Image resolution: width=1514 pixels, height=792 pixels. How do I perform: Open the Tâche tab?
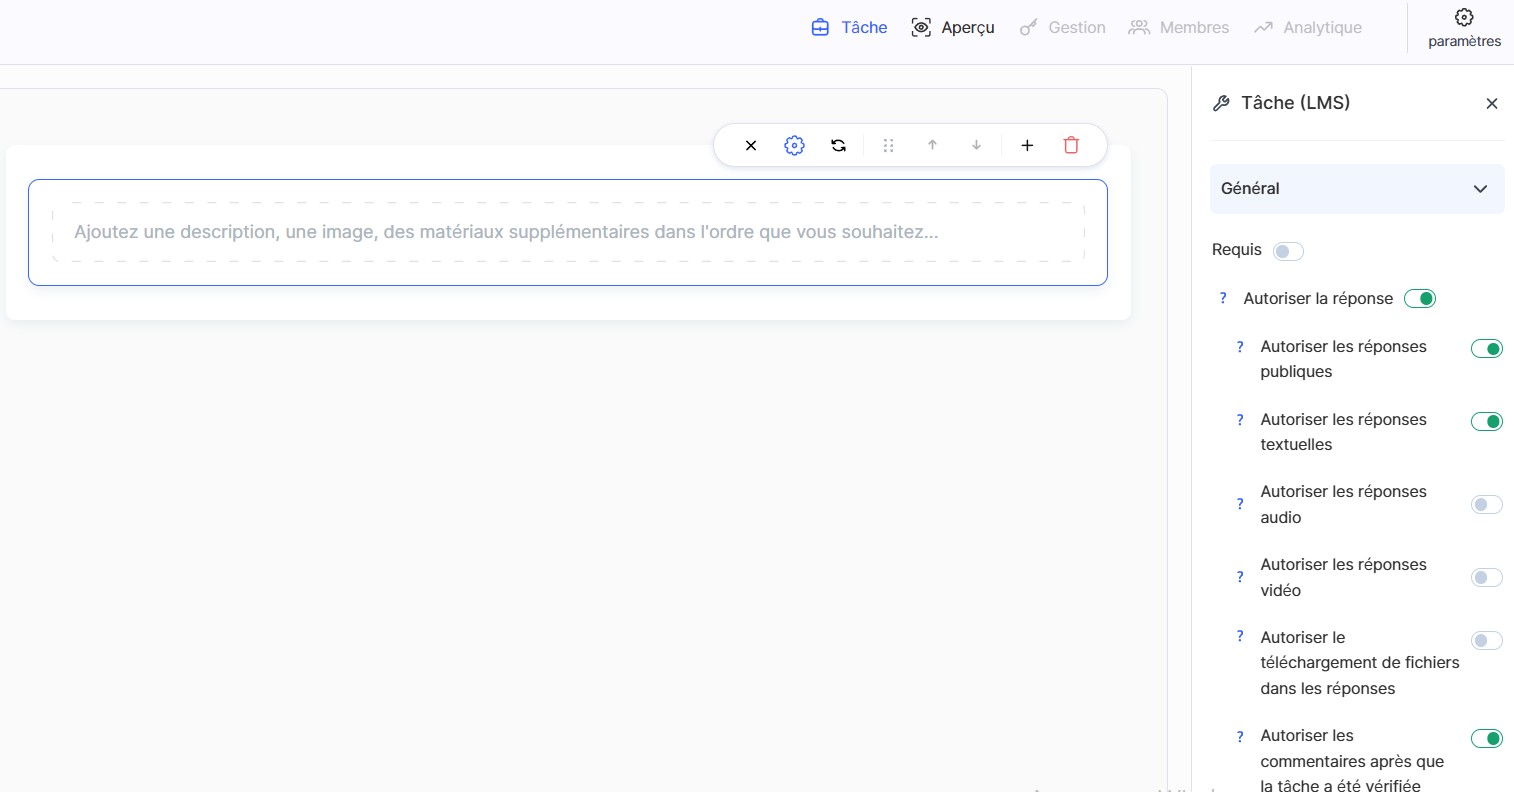click(849, 28)
